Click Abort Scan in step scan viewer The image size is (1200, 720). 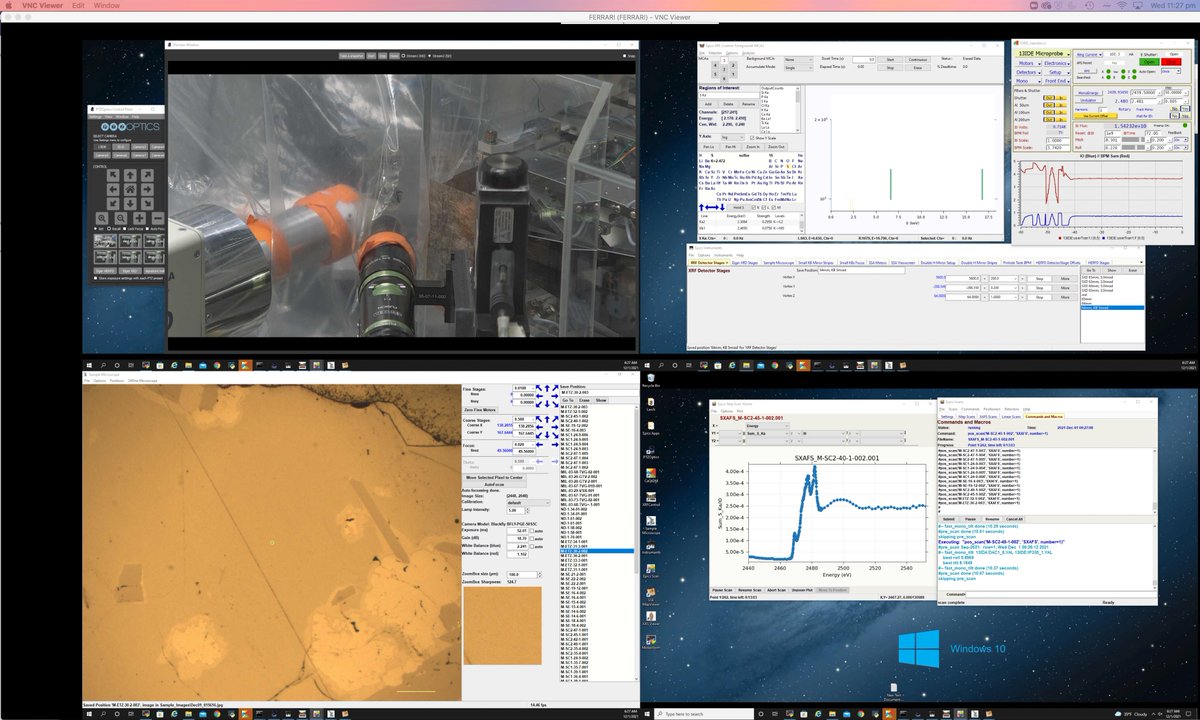(x=776, y=590)
